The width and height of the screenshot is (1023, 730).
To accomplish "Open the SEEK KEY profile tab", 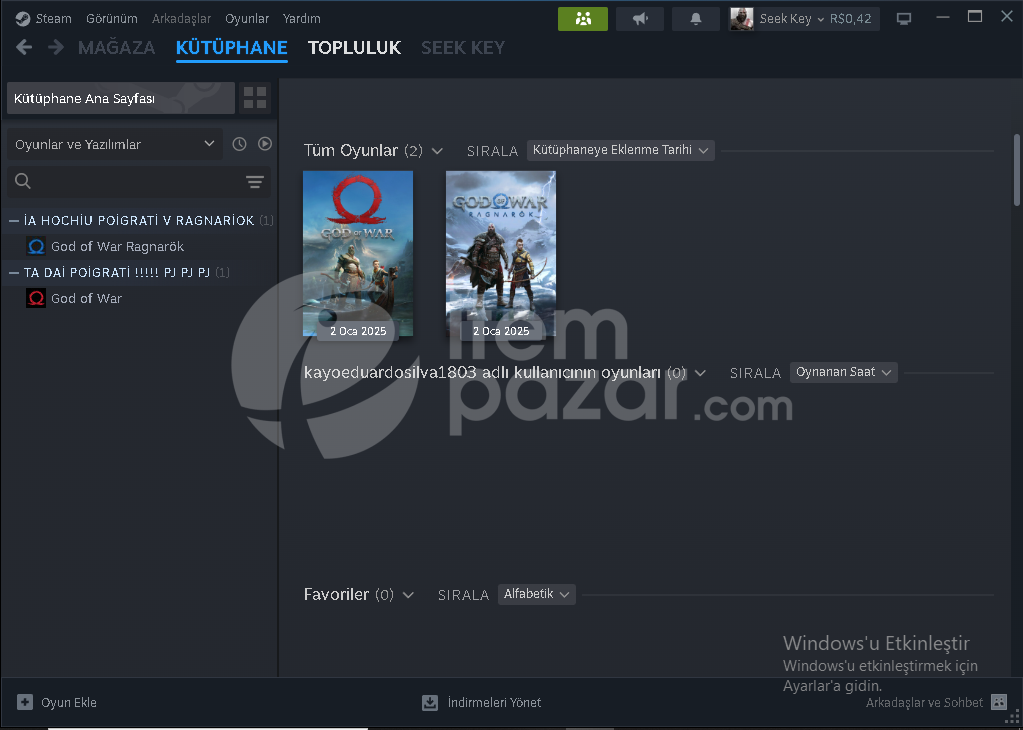I will point(463,48).
